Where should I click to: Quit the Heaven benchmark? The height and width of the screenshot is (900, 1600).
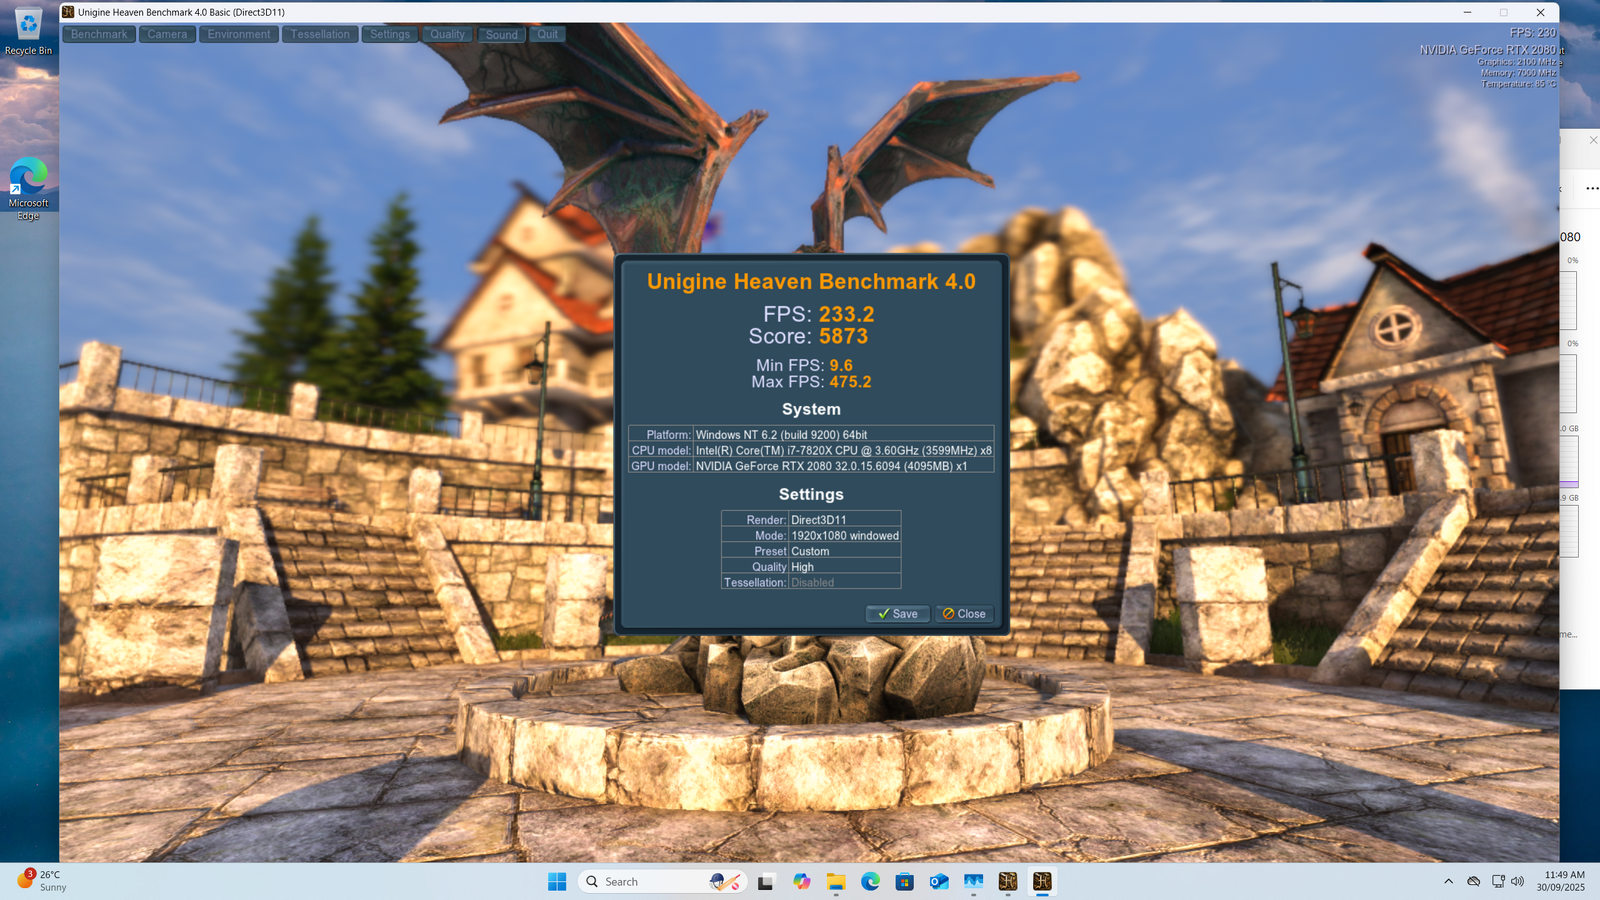547,34
